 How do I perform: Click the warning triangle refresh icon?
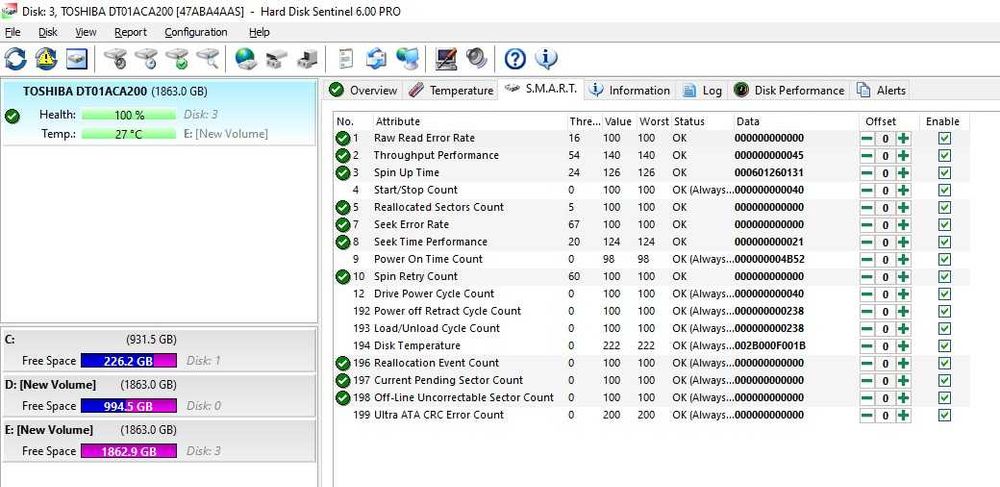46,59
